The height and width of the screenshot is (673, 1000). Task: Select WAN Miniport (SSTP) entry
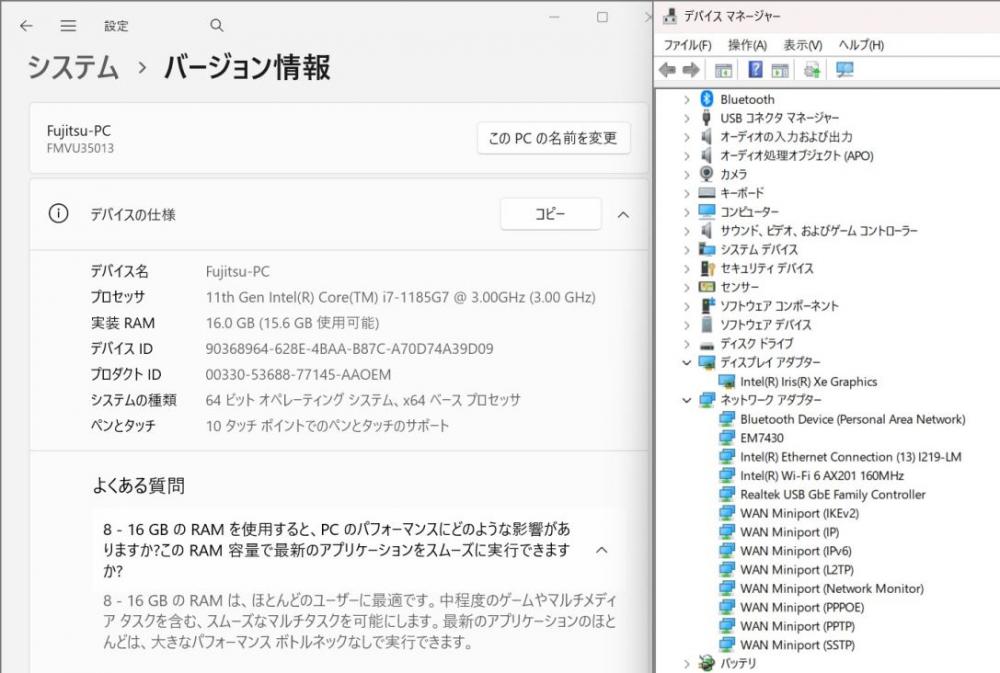coord(797,645)
